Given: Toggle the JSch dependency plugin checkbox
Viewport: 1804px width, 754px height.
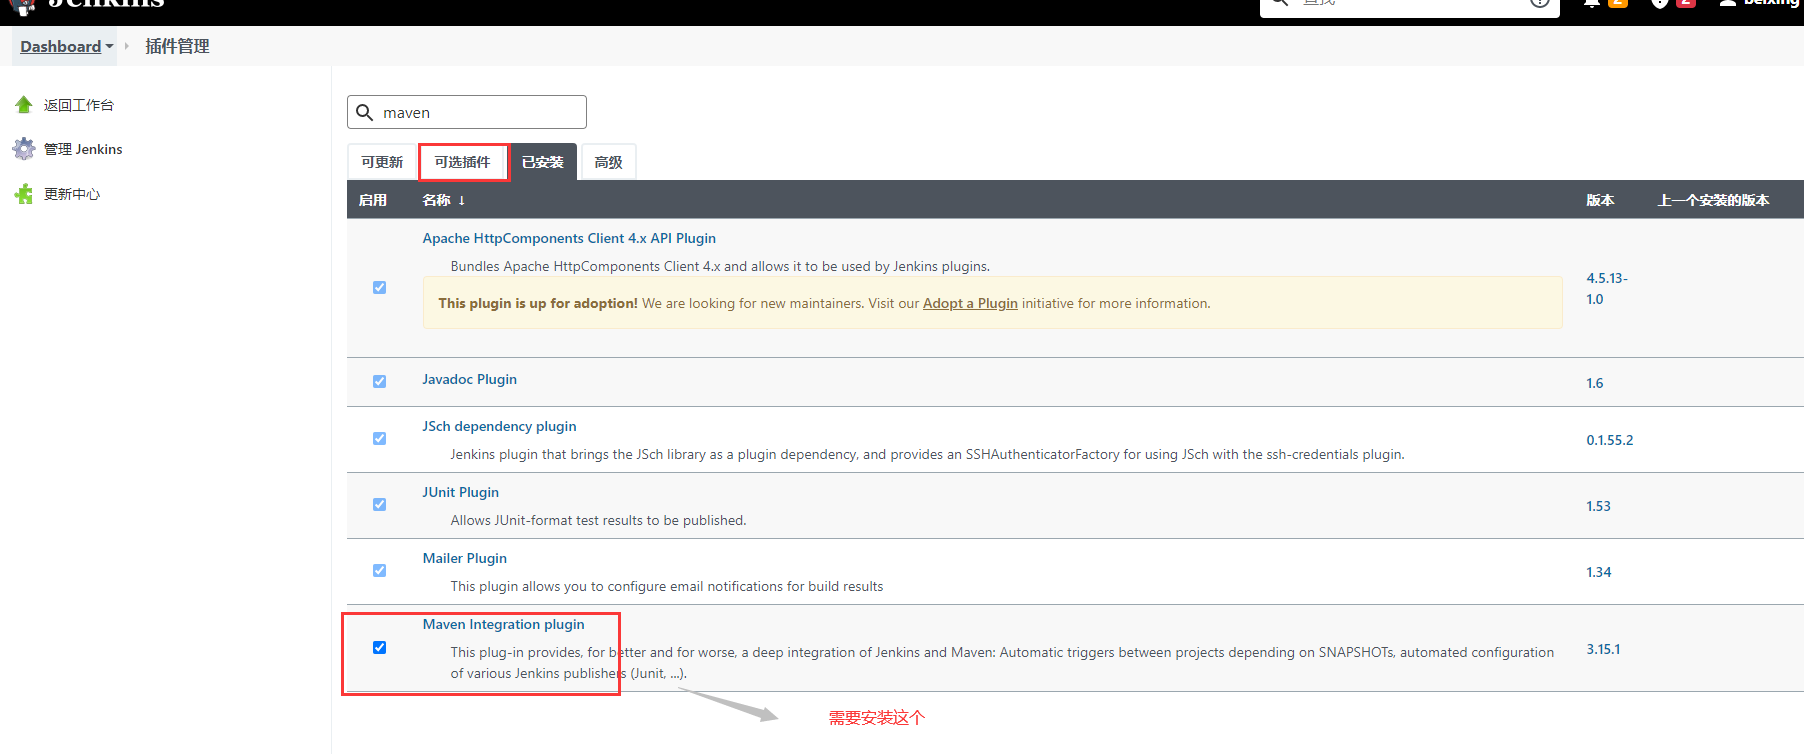Looking at the screenshot, I should pos(379,438).
